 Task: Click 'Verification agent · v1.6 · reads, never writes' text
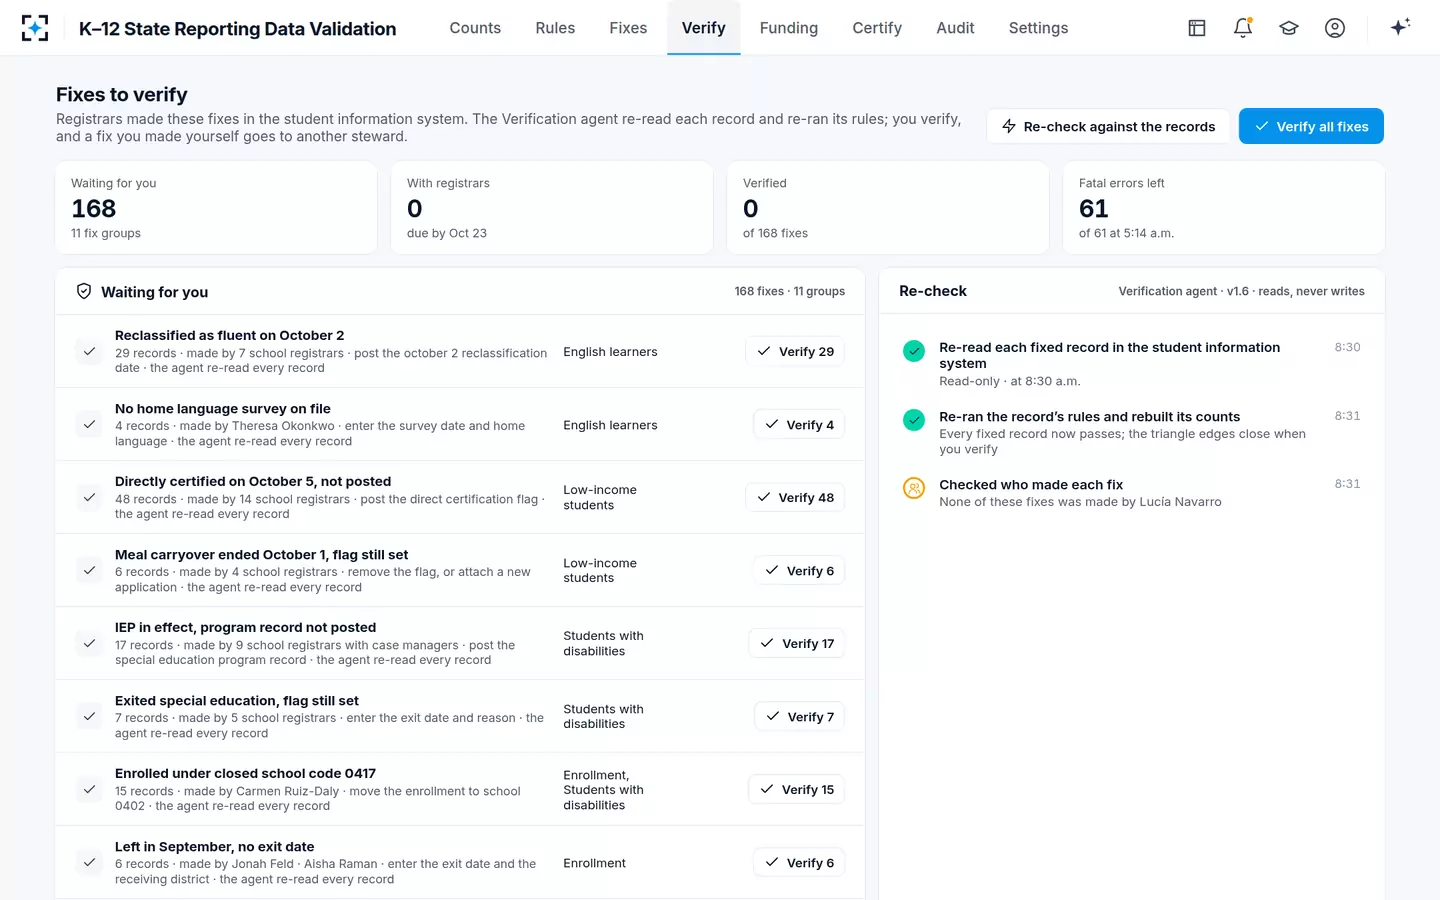click(x=1241, y=292)
